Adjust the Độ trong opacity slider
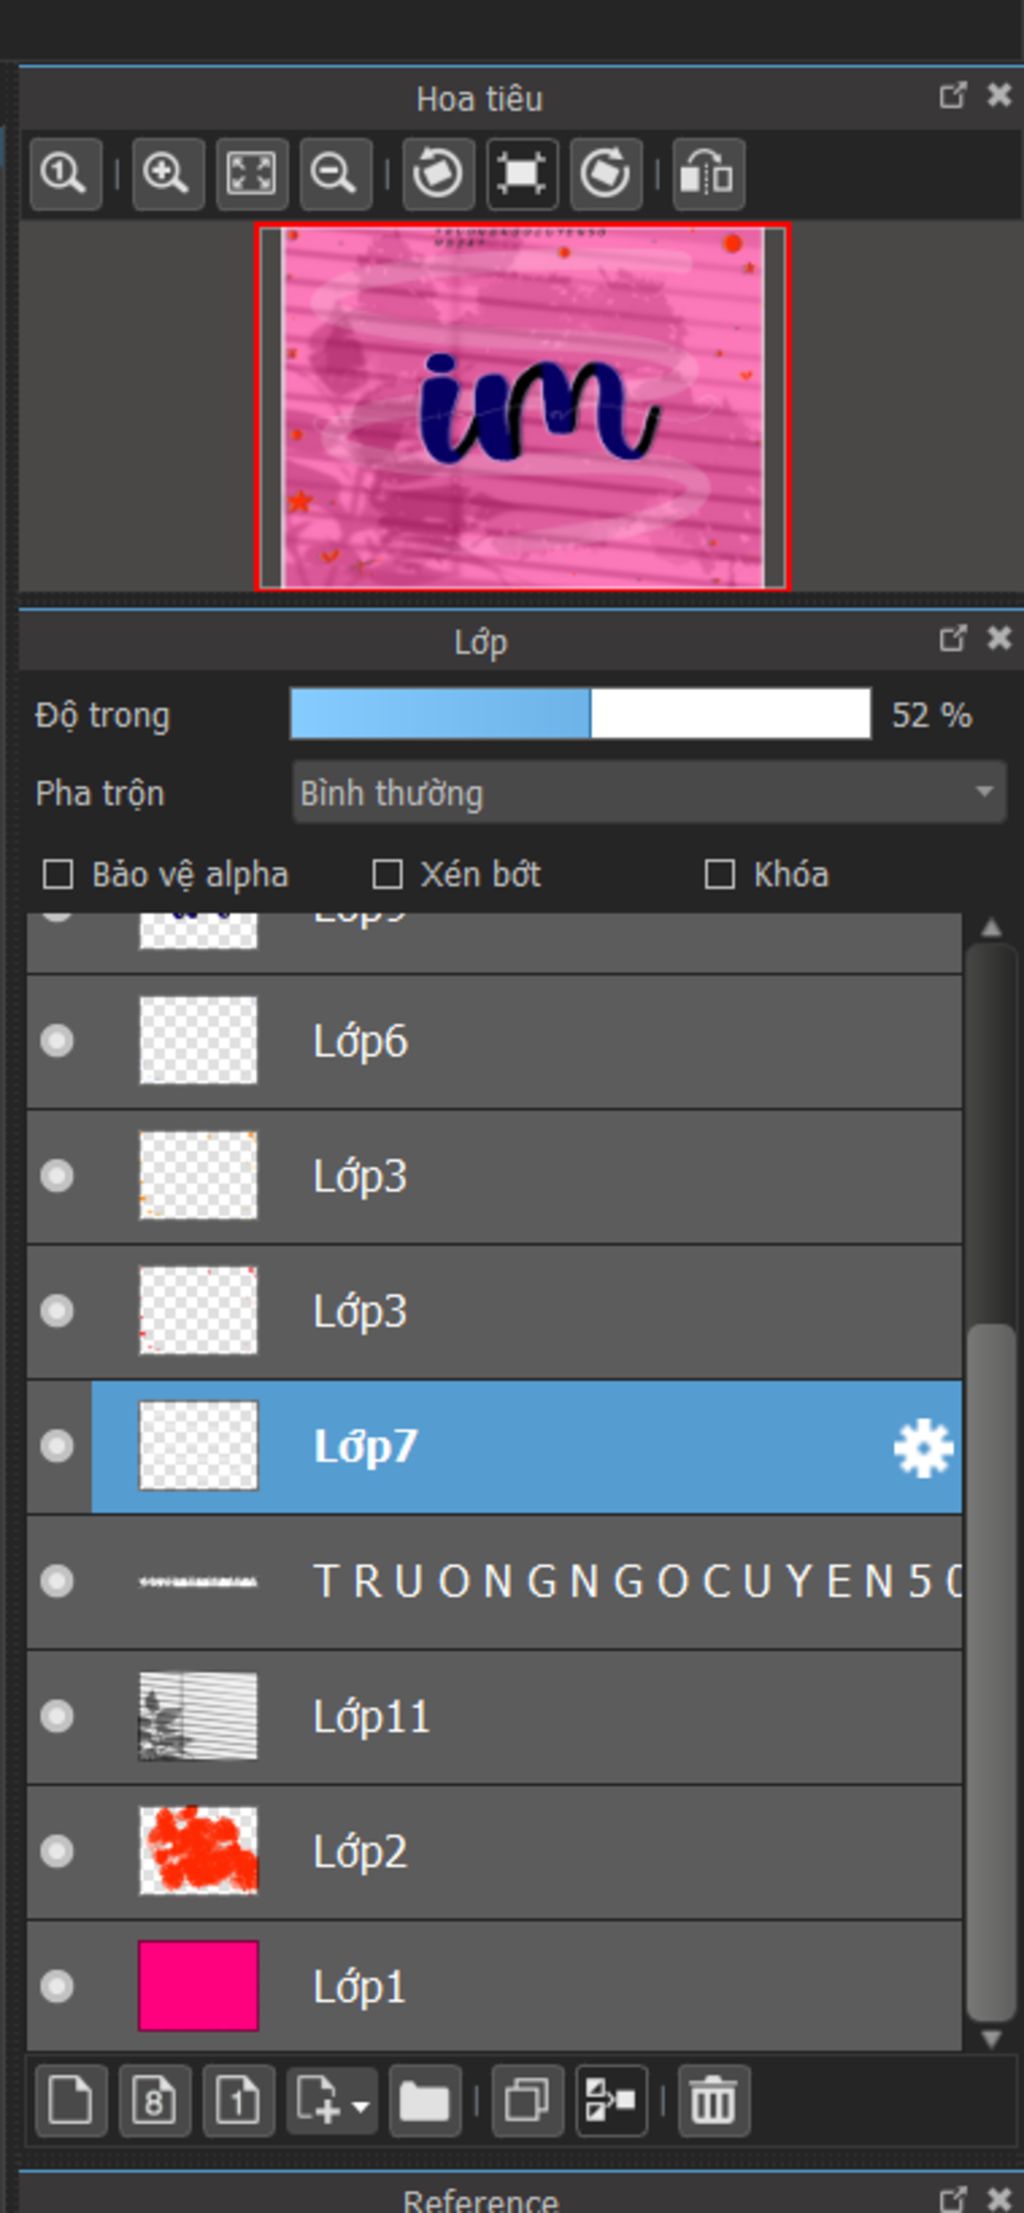 coord(580,714)
